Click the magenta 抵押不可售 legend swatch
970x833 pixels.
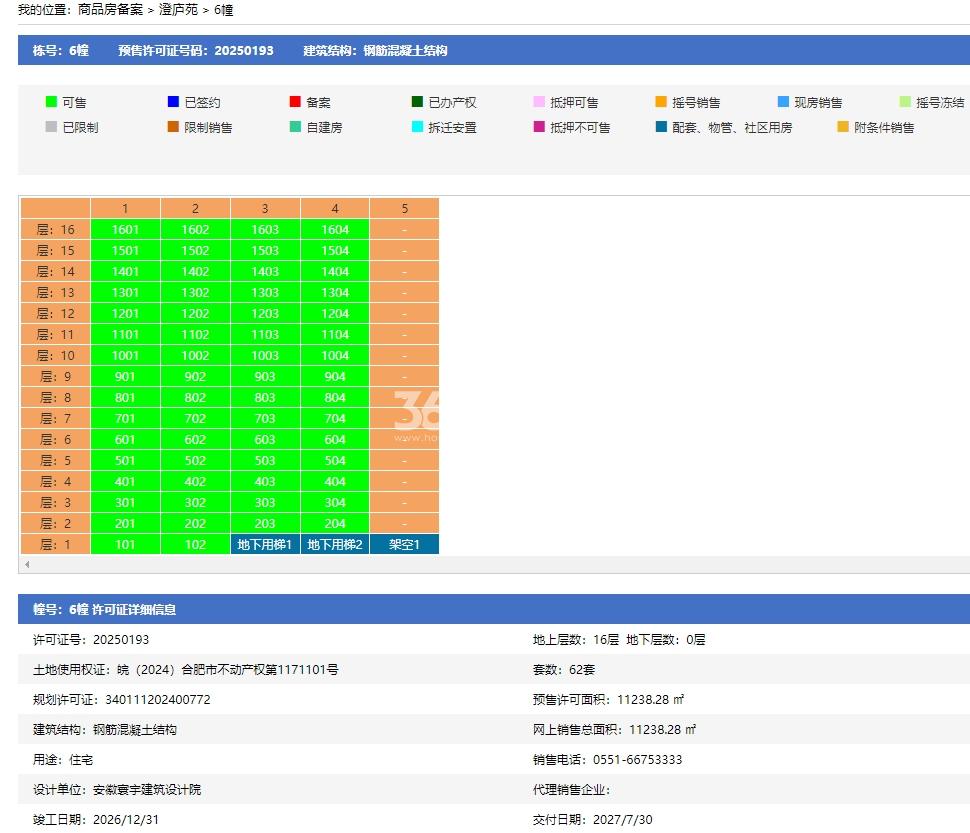(539, 126)
